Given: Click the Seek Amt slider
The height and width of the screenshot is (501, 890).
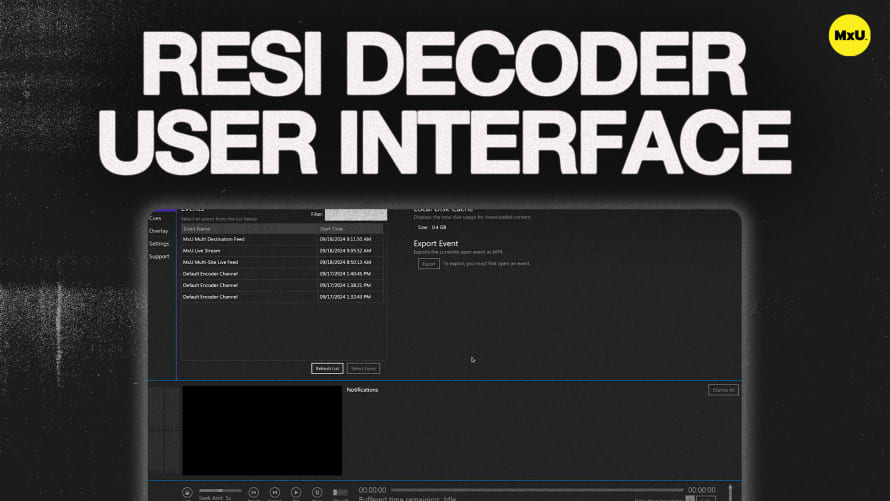Looking at the screenshot, I should pyautogui.click(x=220, y=490).
